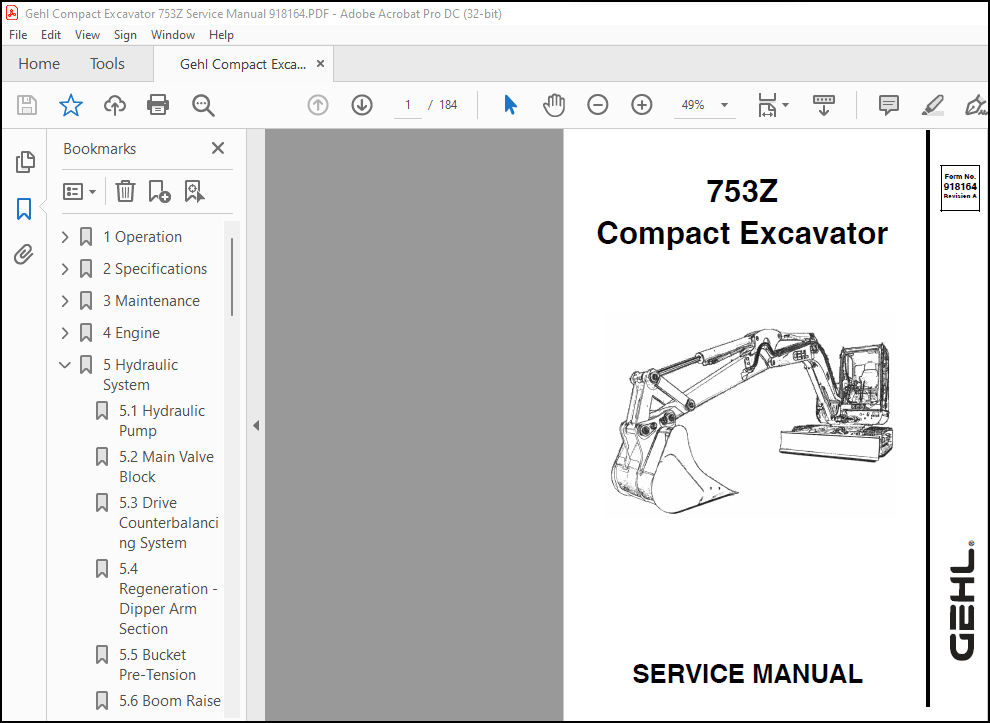Click the page number input field
Viewport: 990px width, 723px height.
(407, 105)
